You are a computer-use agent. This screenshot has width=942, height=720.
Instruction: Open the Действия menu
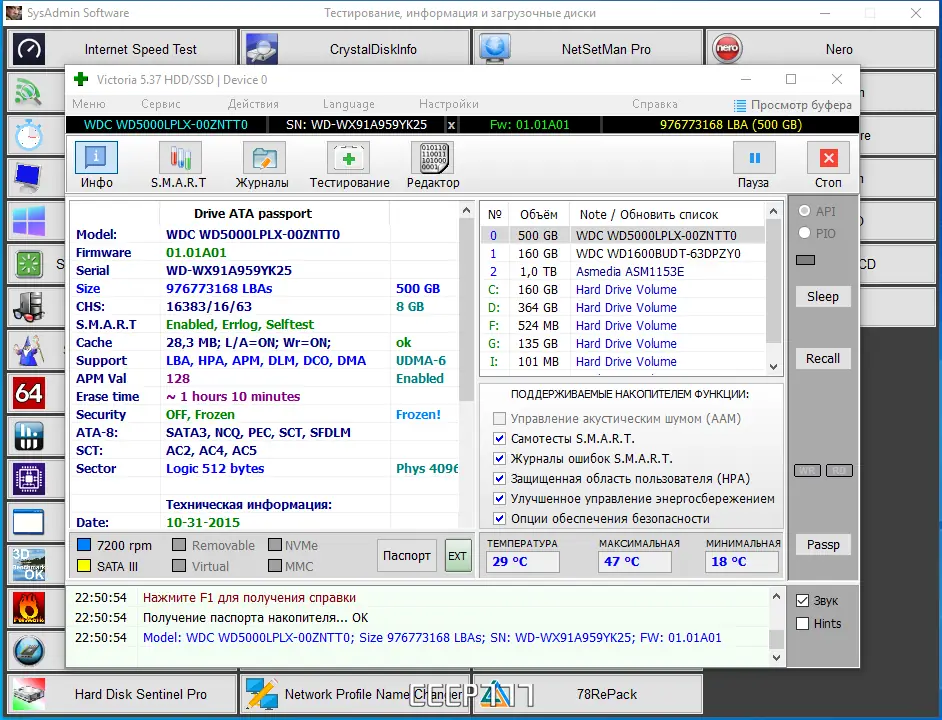click(253, 104)
